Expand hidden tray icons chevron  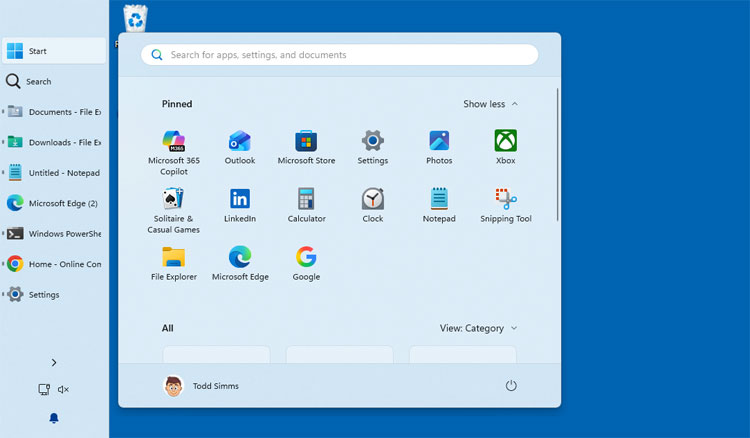(x=54, y=362)
